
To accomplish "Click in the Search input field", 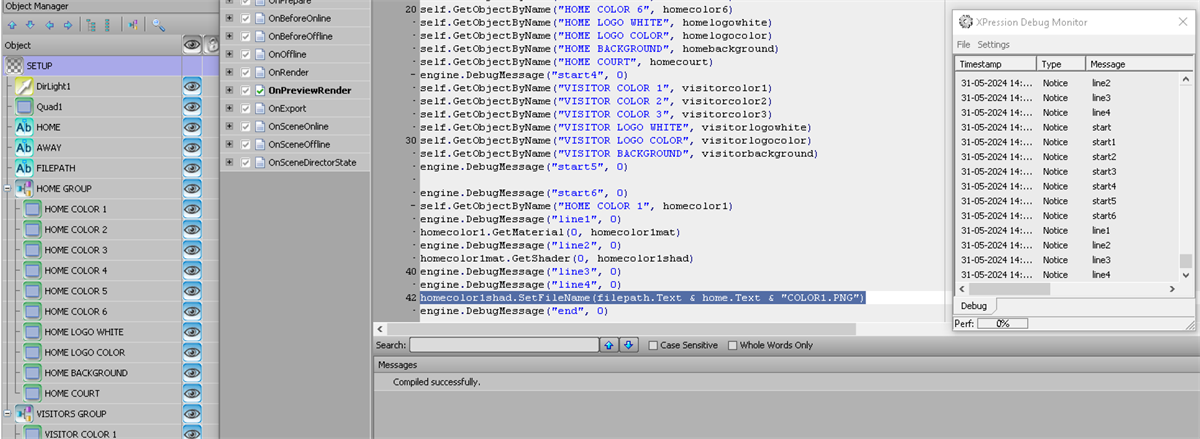I will pos(504,345).
